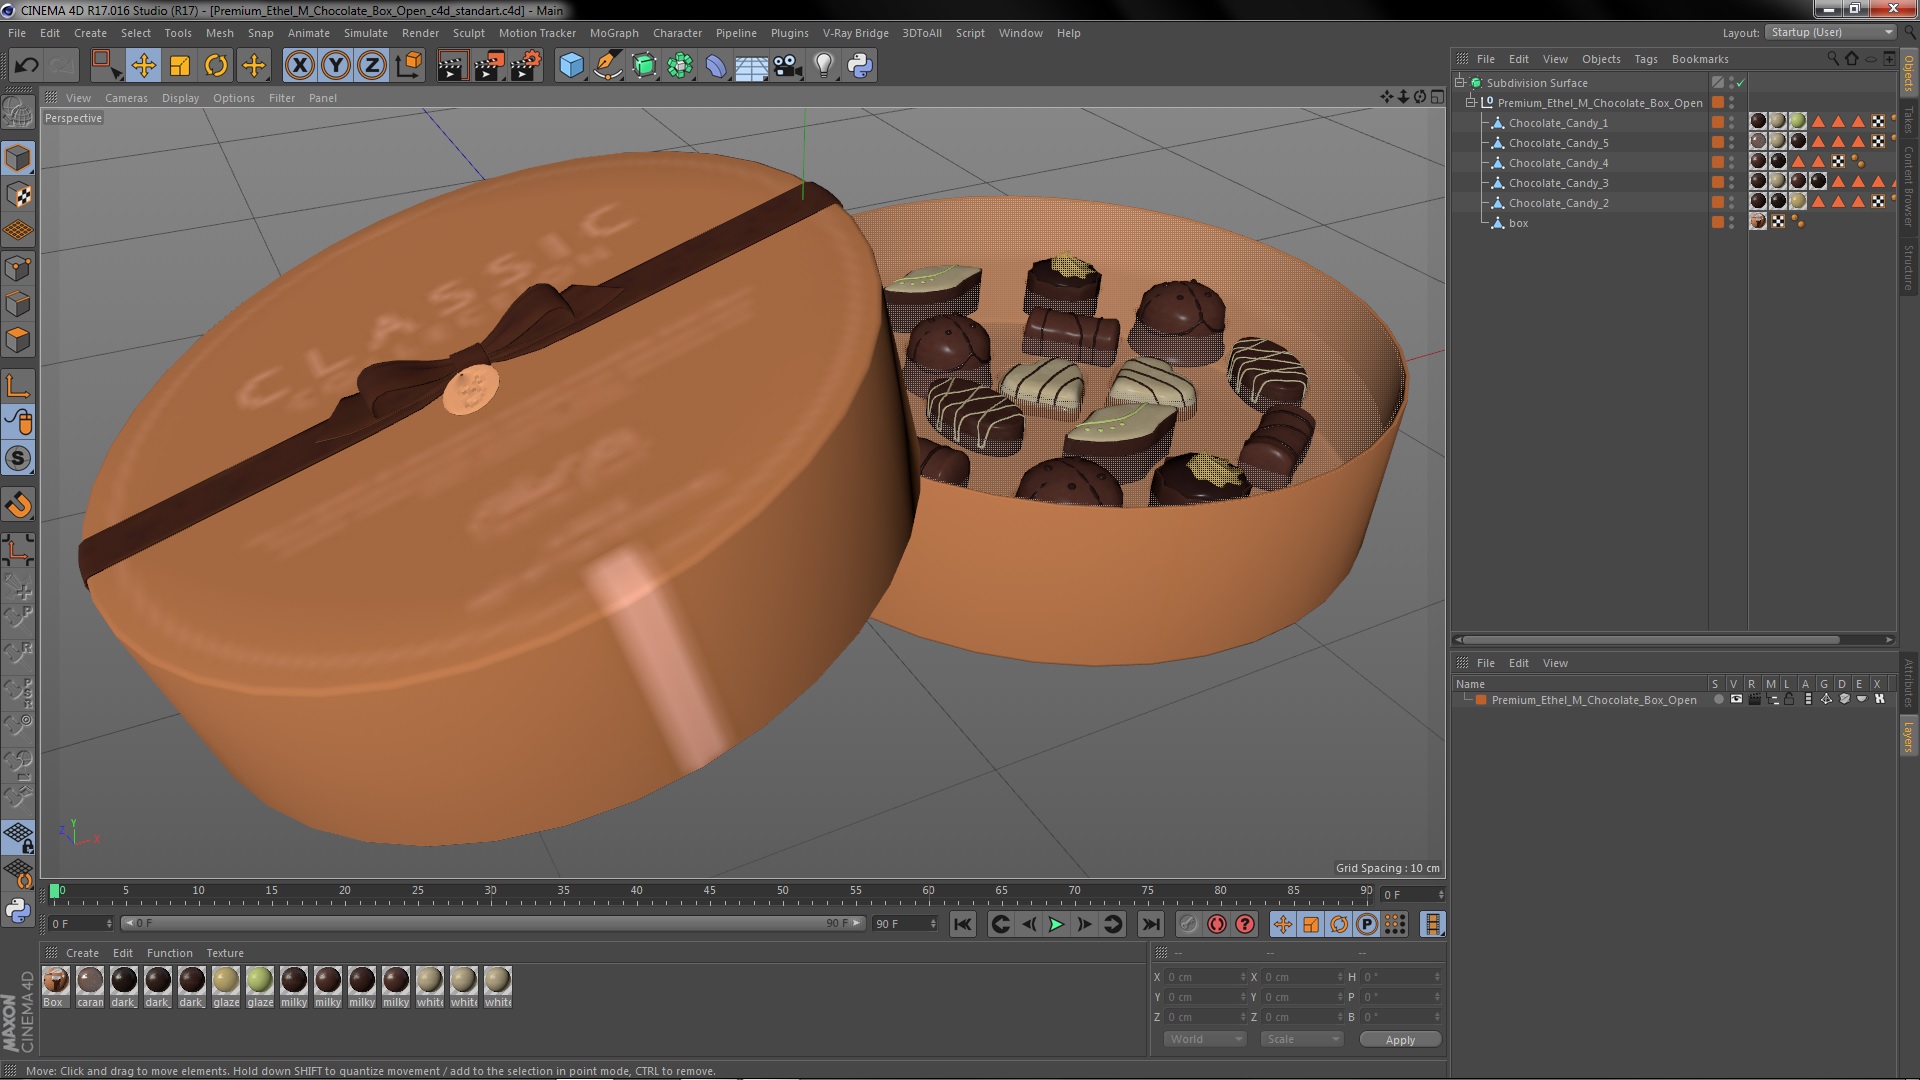Toggle viewport maximize icon
The image size is (1920, 1080).
[1437, 97]
